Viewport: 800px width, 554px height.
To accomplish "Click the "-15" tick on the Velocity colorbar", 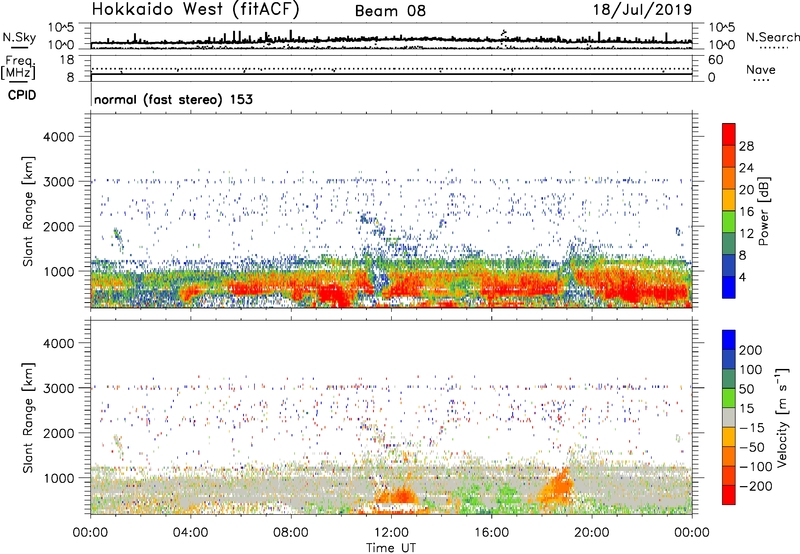I will pyautogui.click(x=751, y=427).
